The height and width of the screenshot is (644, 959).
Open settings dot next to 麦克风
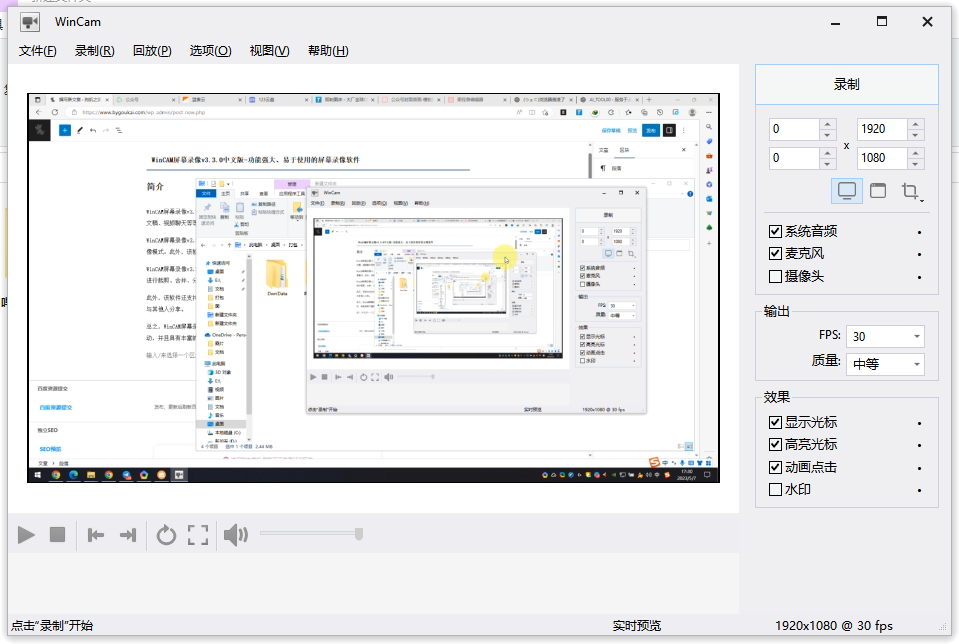(x=919, y=254)
